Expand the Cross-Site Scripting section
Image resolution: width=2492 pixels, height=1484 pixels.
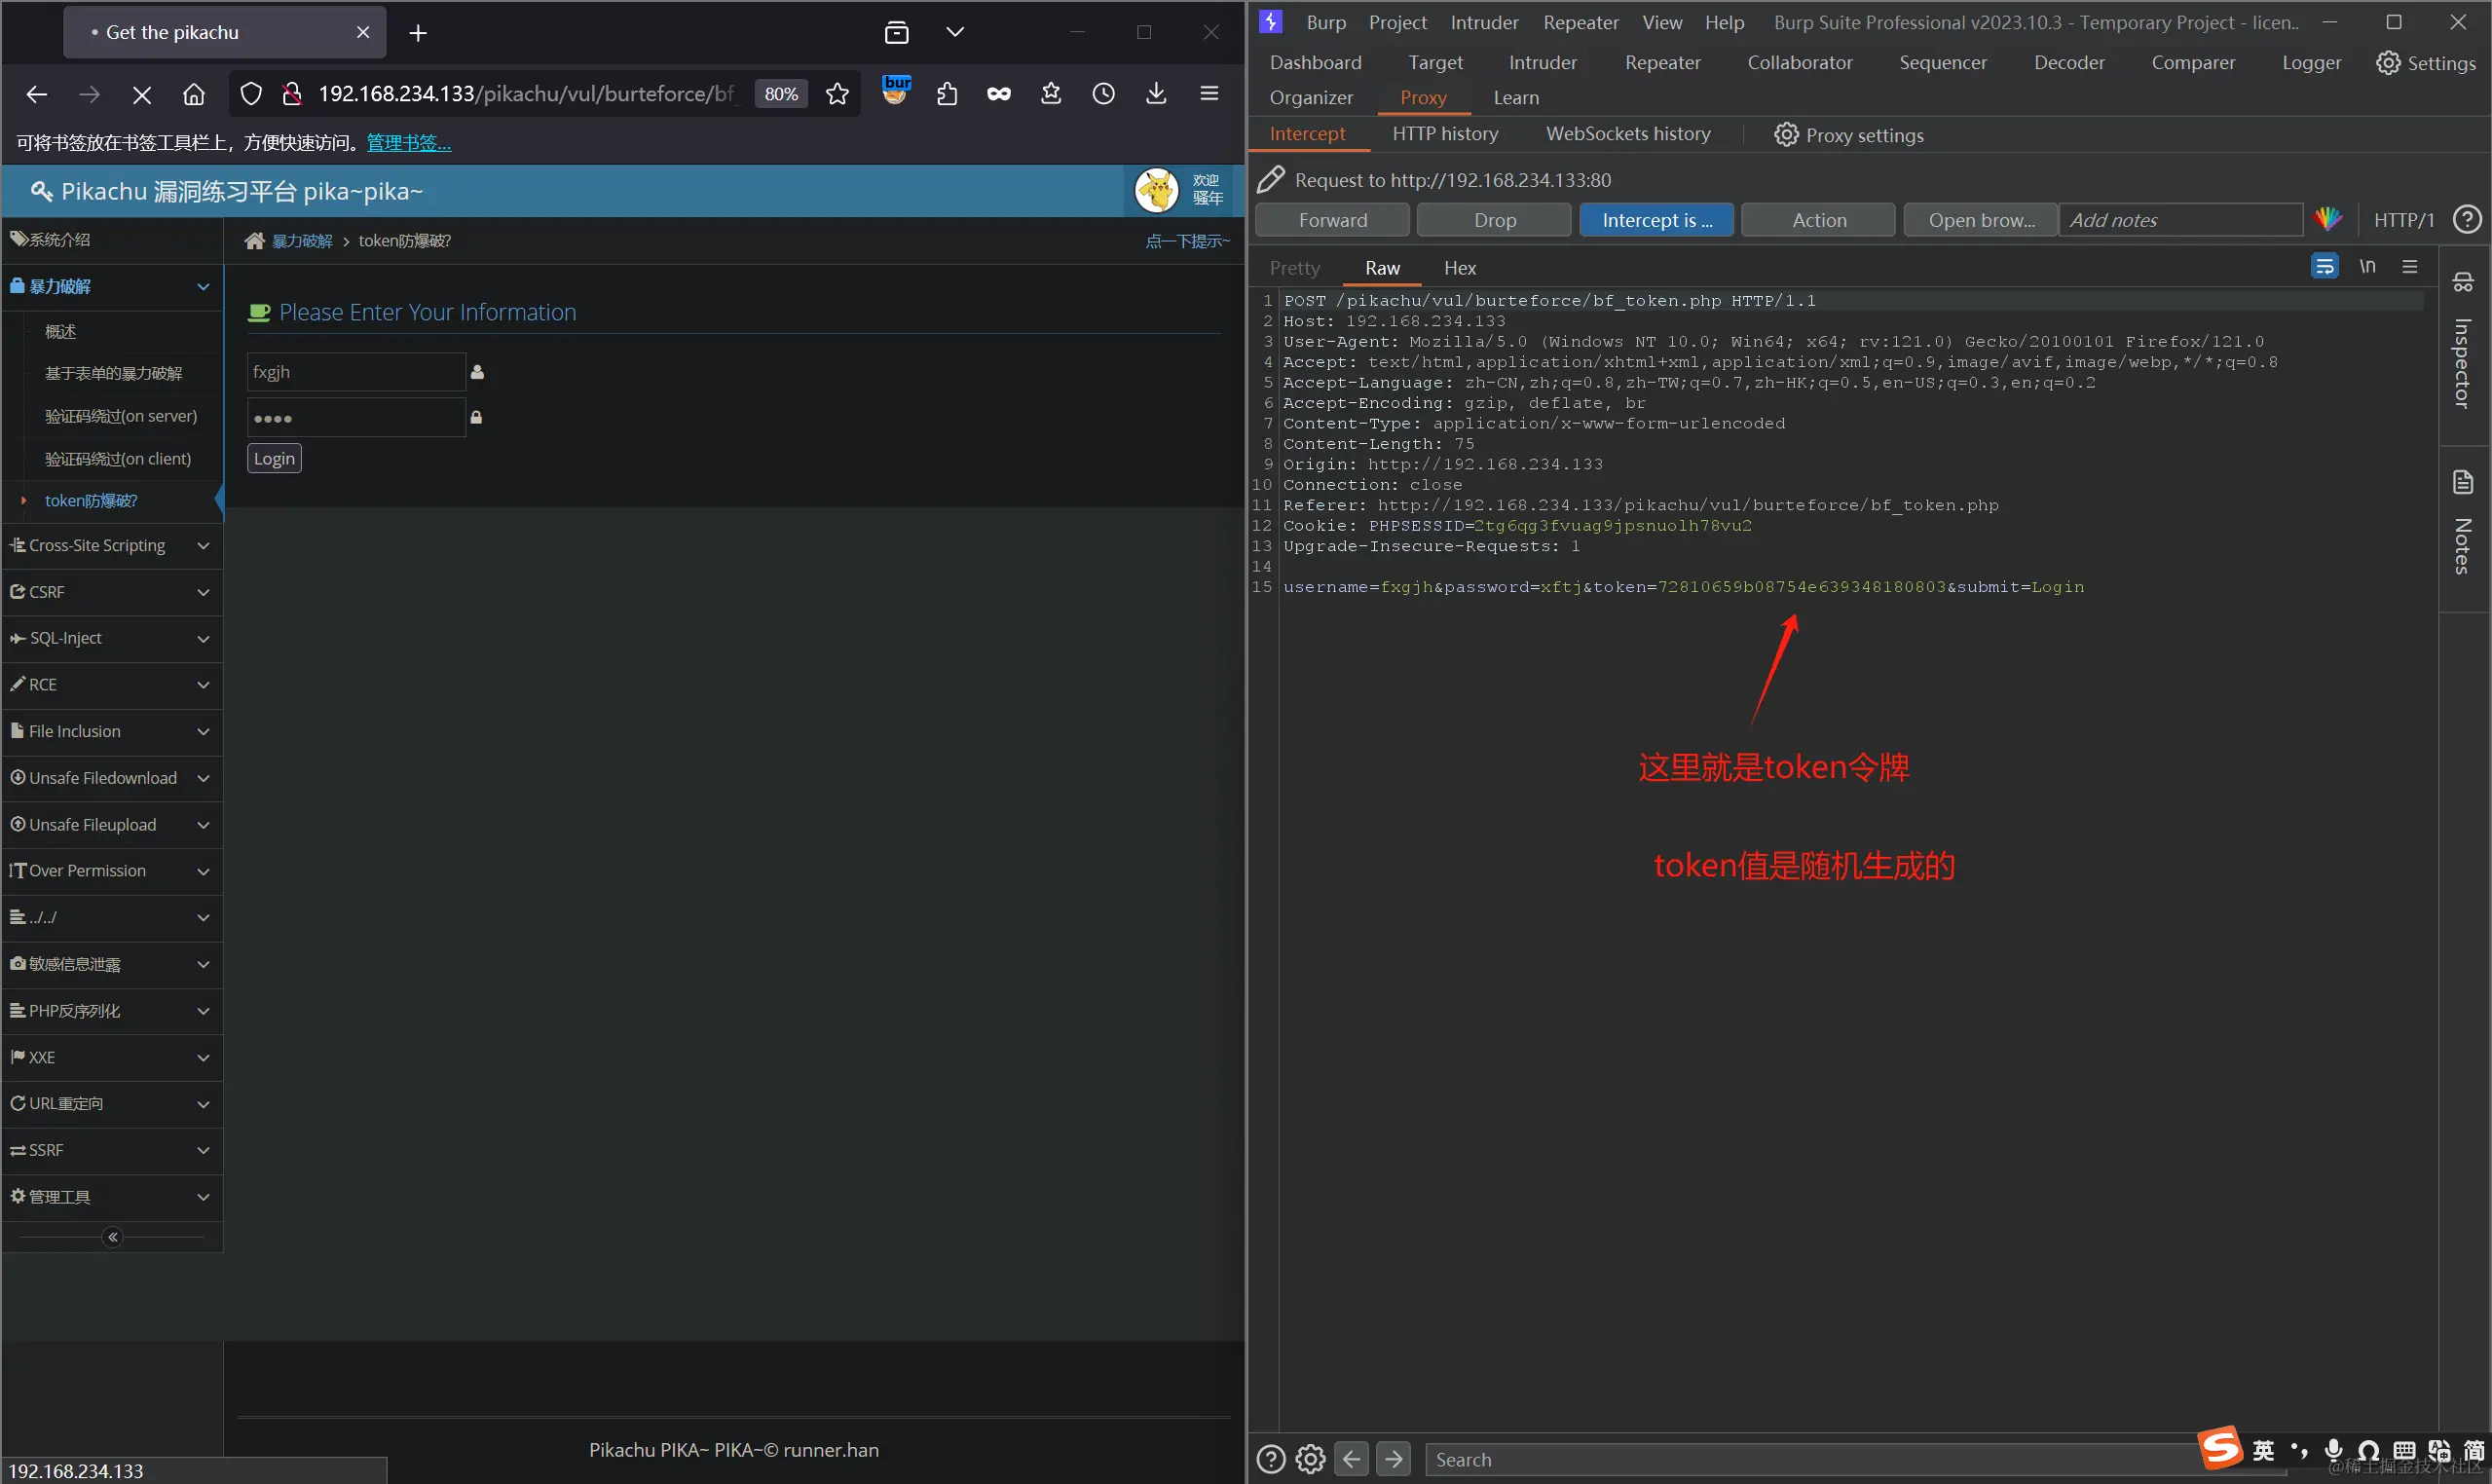[112, 546]
